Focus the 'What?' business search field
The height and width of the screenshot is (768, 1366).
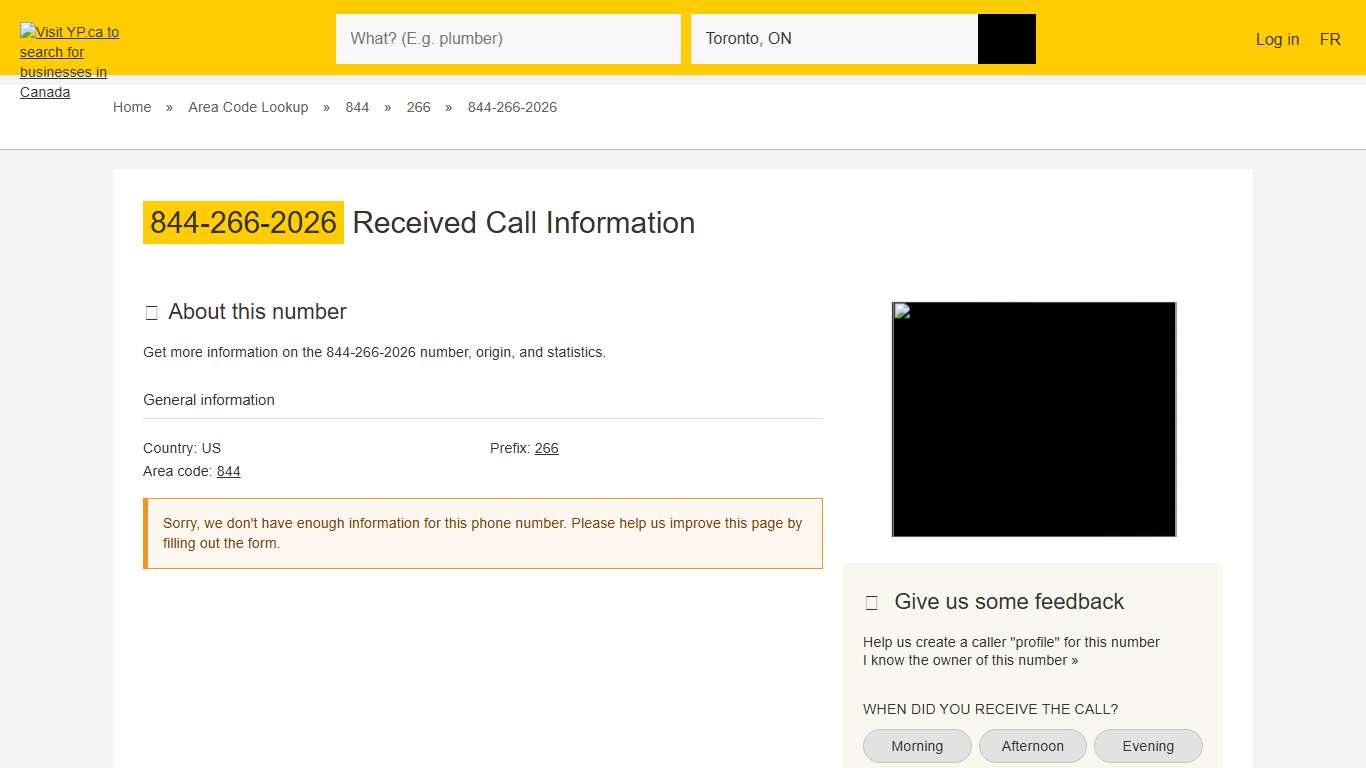[x=508, y=39]
